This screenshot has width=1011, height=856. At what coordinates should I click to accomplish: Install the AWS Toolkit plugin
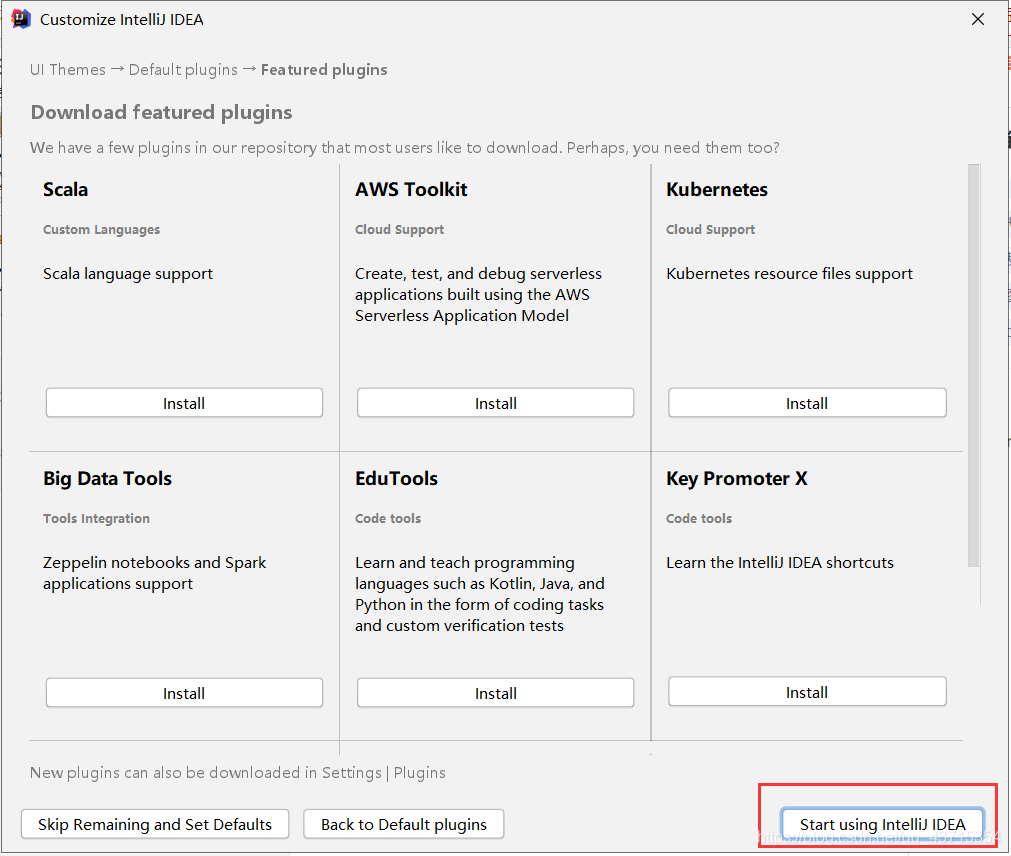495,403
